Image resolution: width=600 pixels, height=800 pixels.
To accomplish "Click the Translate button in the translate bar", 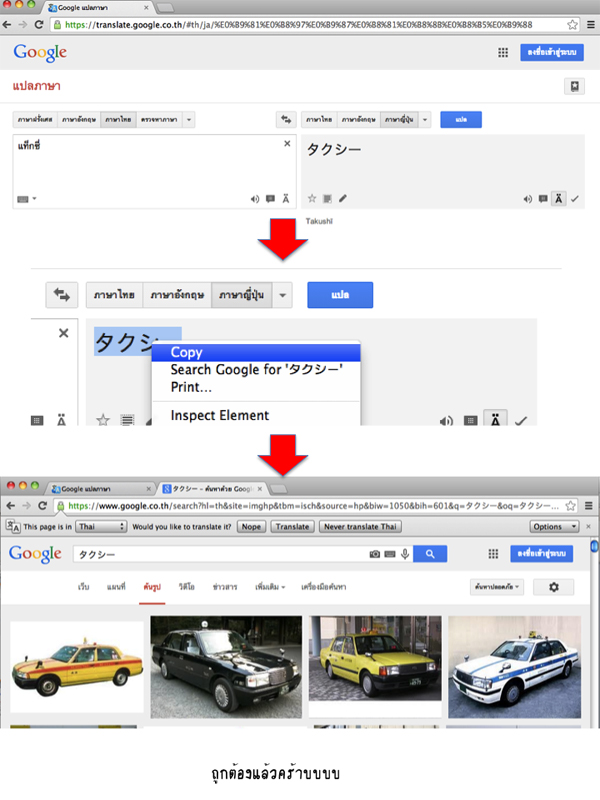I will pos(292,527).
